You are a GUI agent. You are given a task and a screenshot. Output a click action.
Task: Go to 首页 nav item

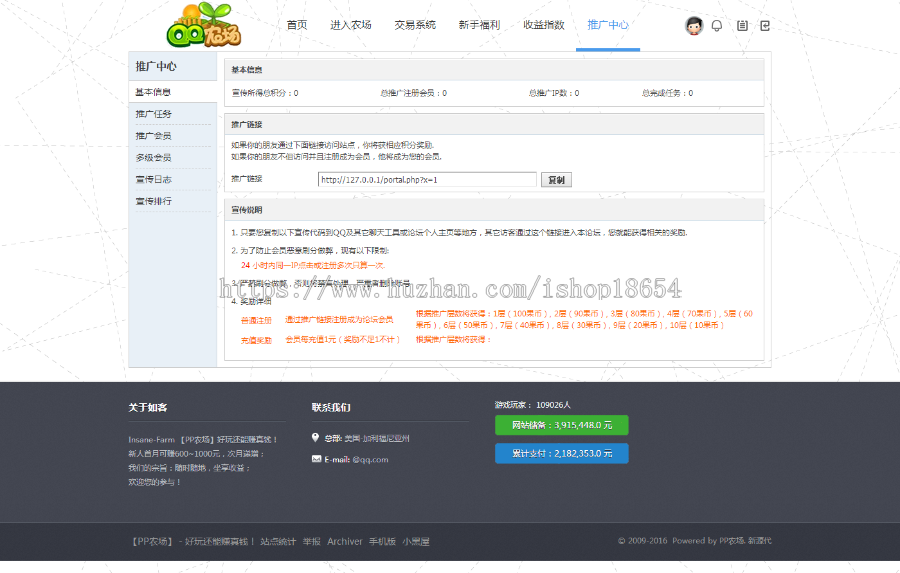tap(297, 25)
